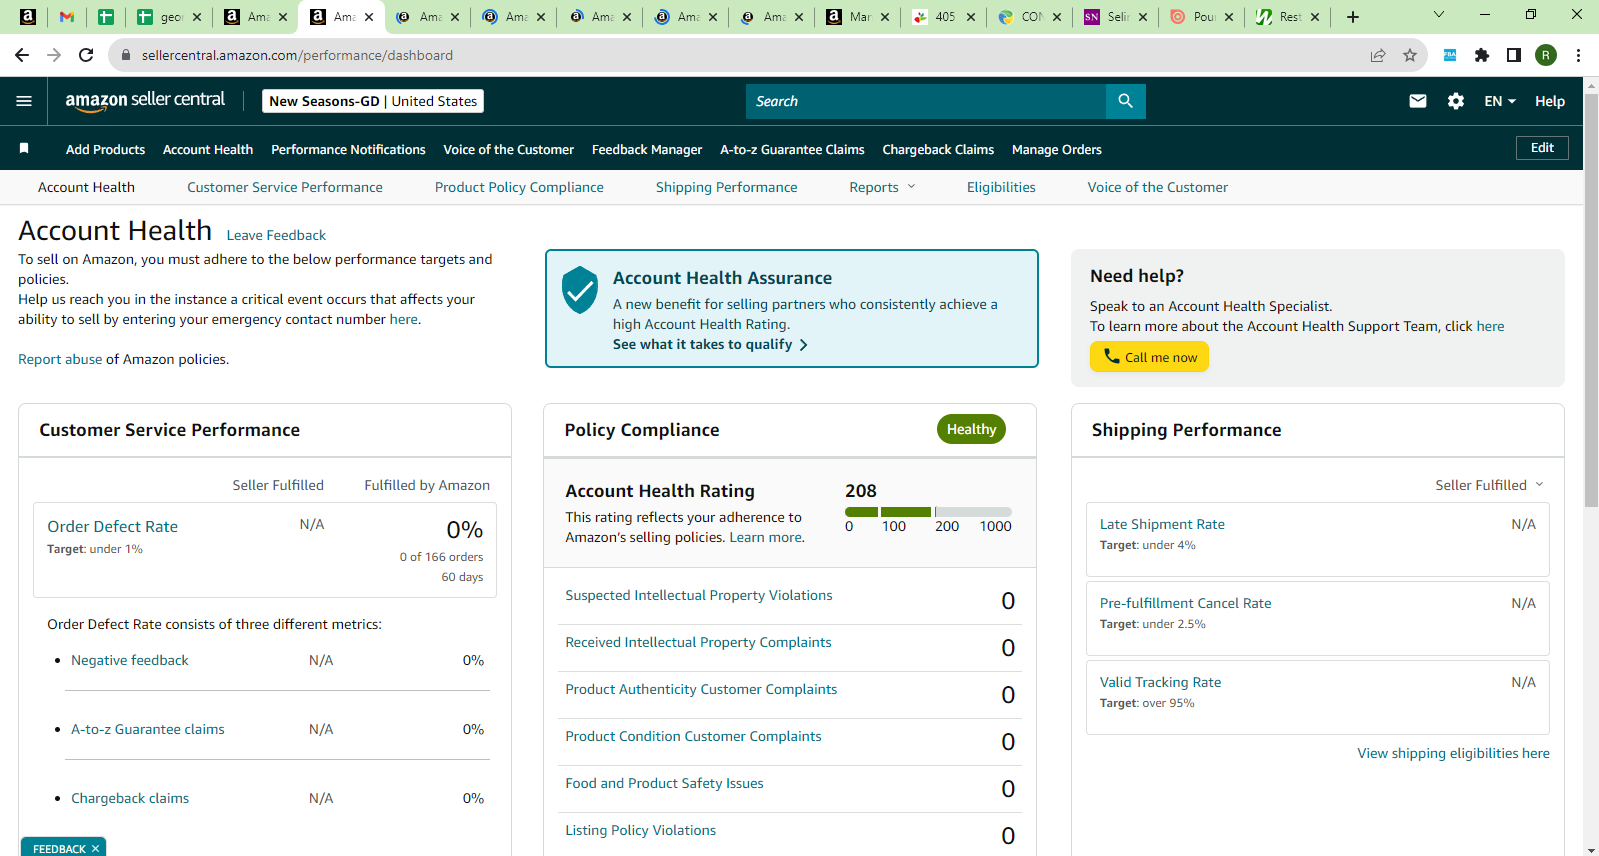Viewport: 1599px width, 856px height.
Task: Reload the page with the refresh icon
Action: (86, 55)
